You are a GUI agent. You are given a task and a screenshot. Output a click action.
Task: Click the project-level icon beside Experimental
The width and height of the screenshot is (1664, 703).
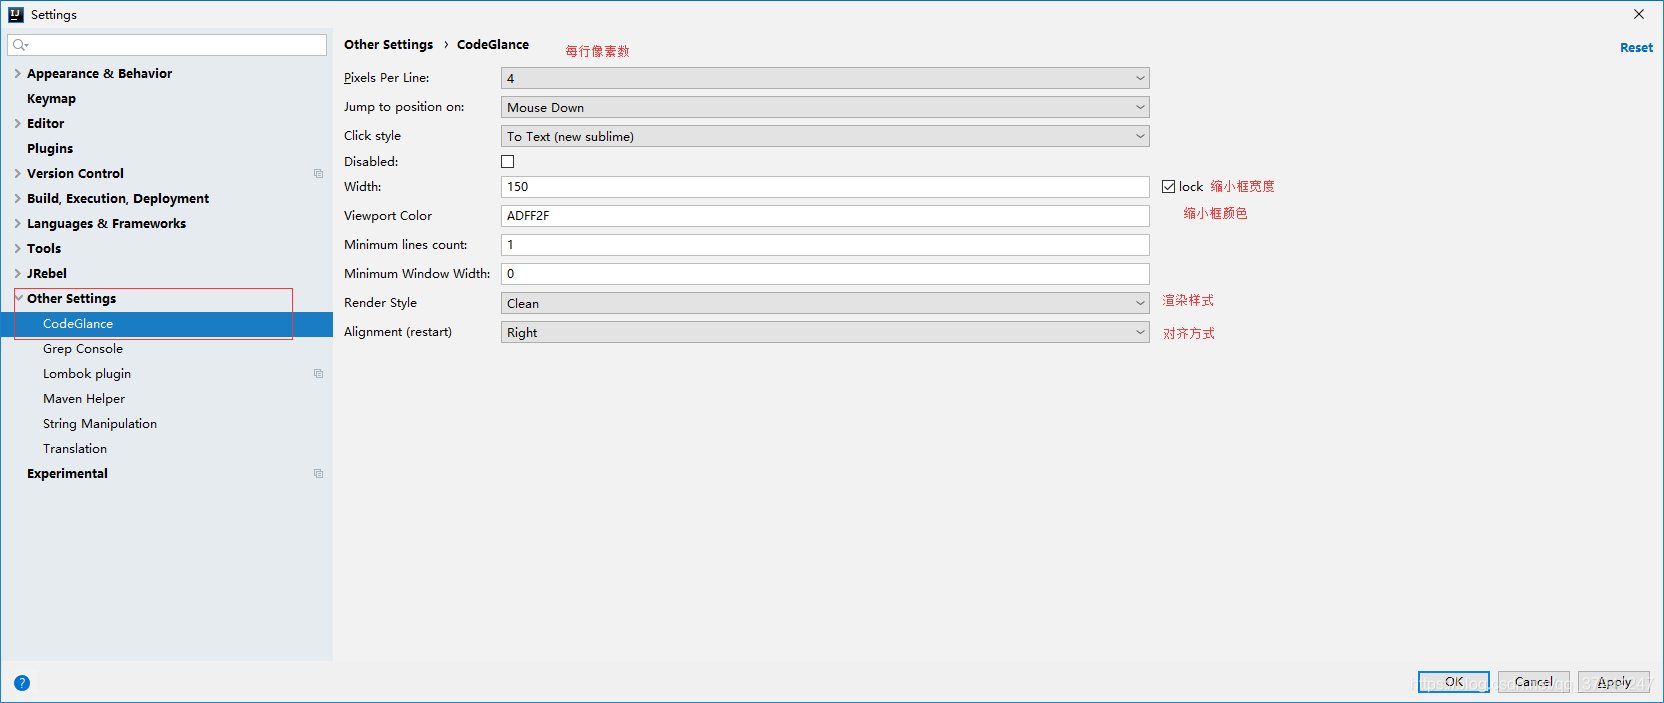(318, 474)
